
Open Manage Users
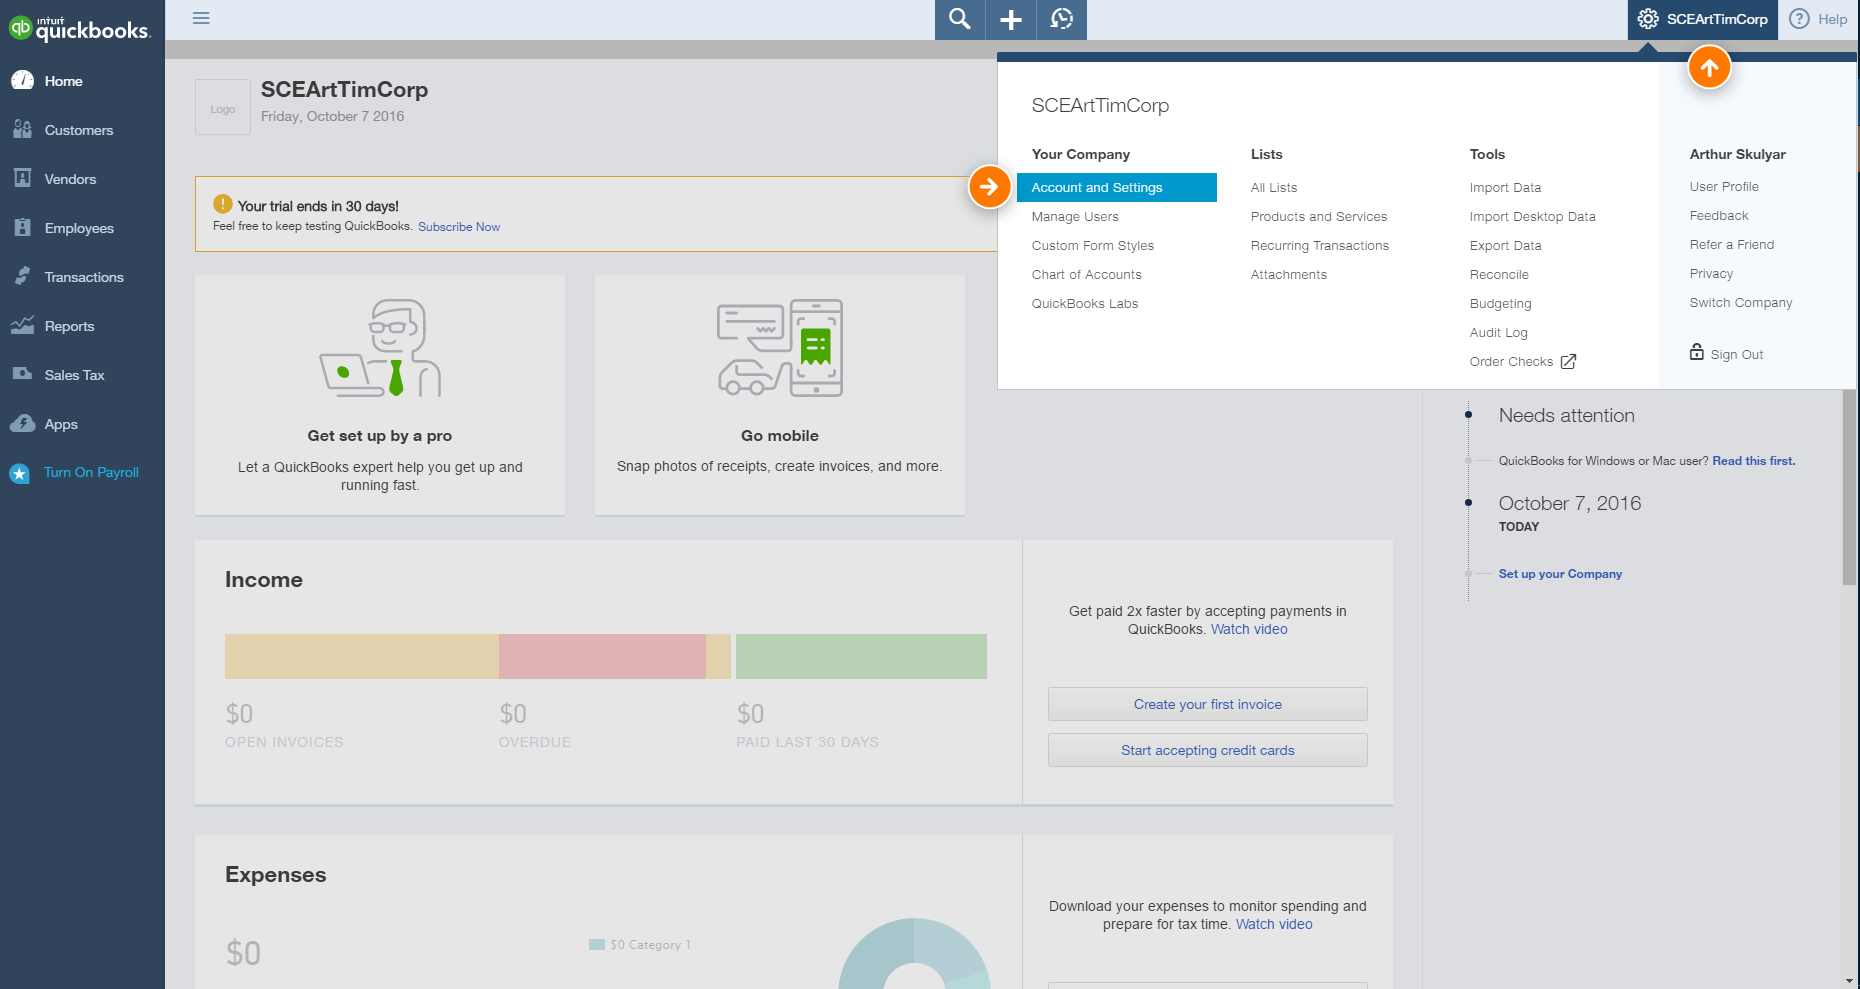(1075, 216)
